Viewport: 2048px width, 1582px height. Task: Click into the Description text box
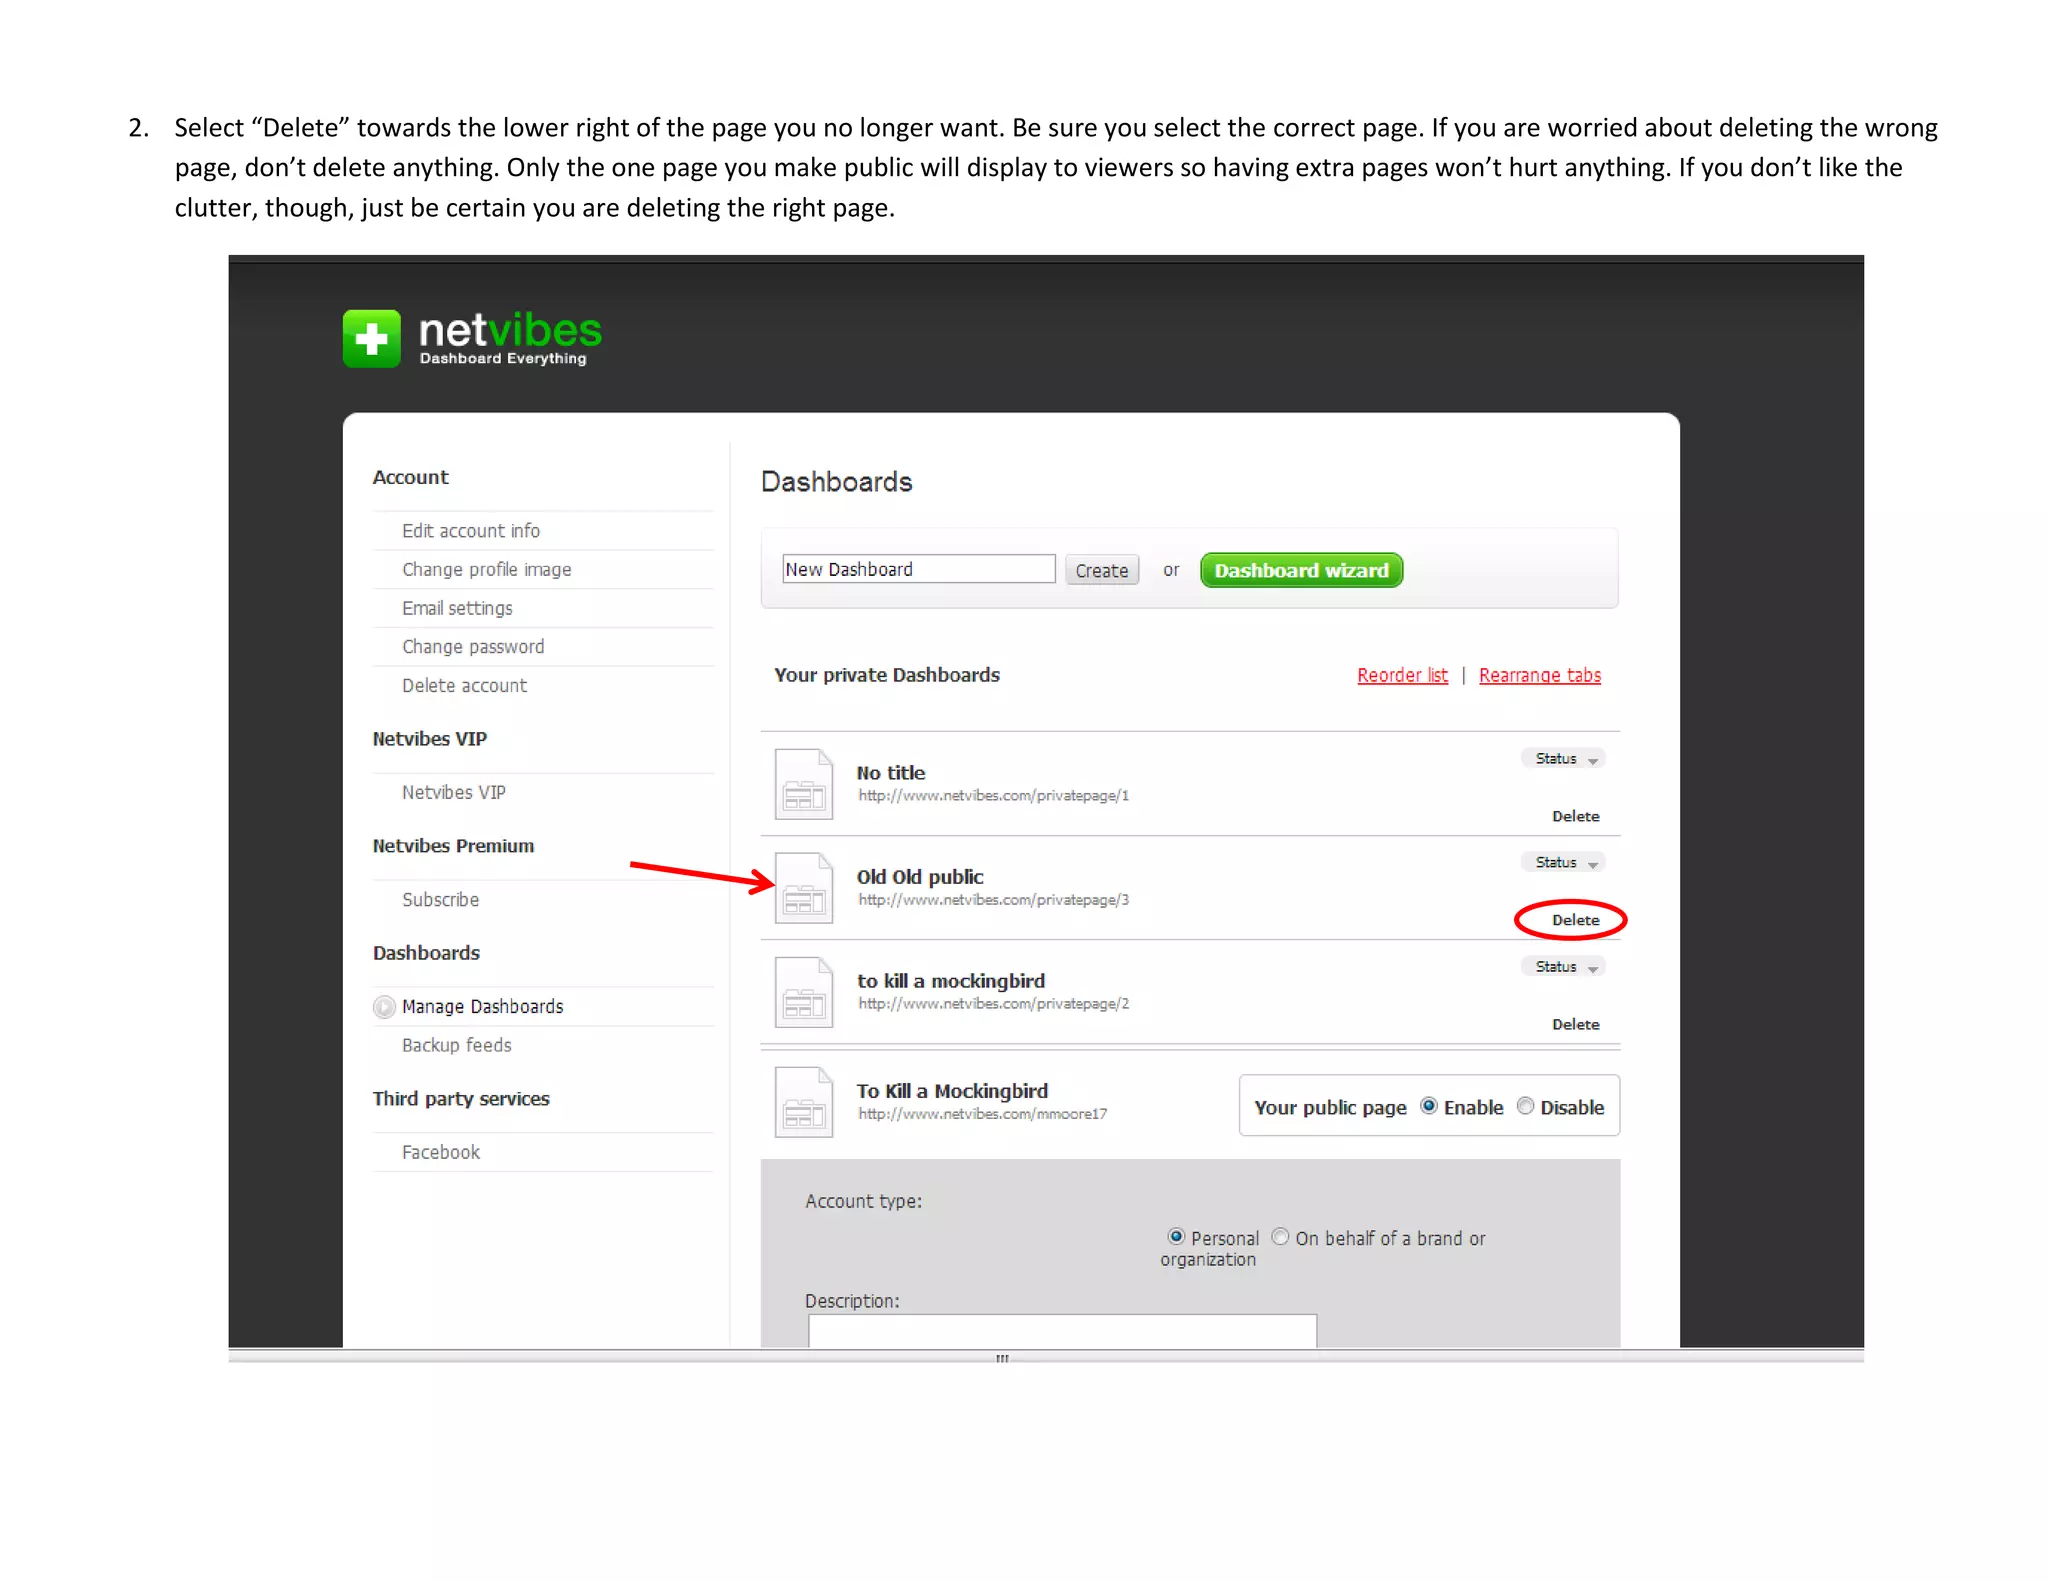1062,1331
